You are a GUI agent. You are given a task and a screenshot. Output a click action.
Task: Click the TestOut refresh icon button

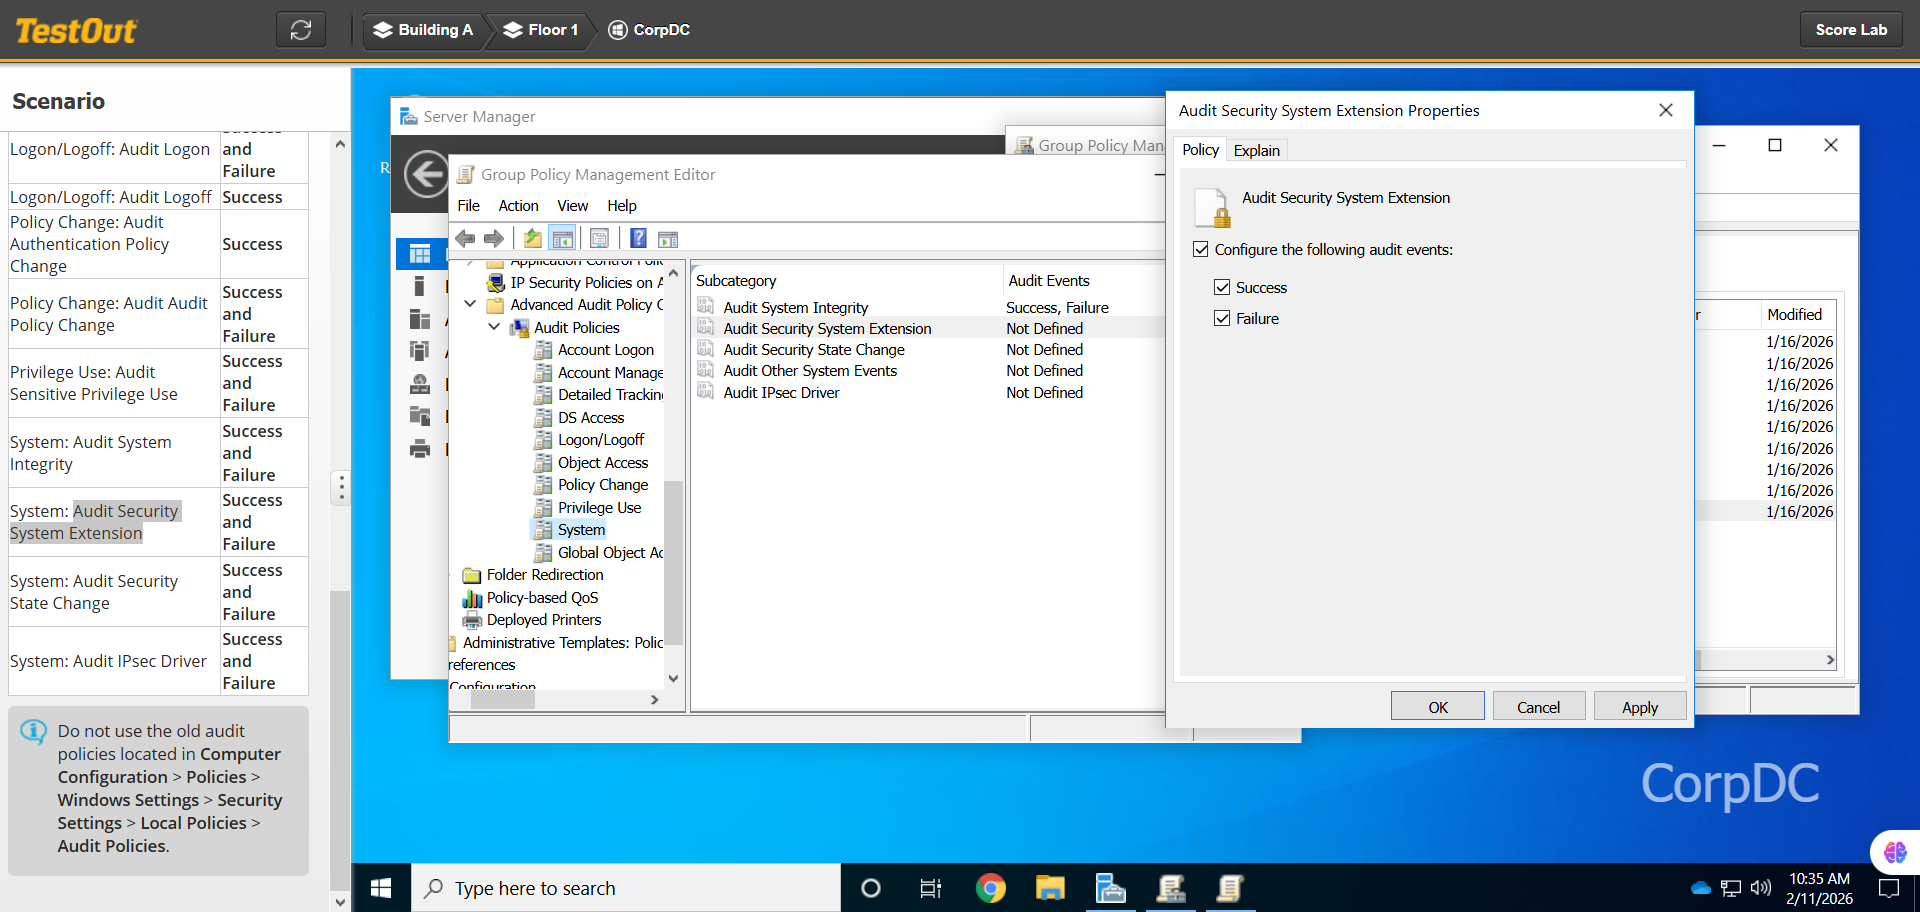pos(301,30)
